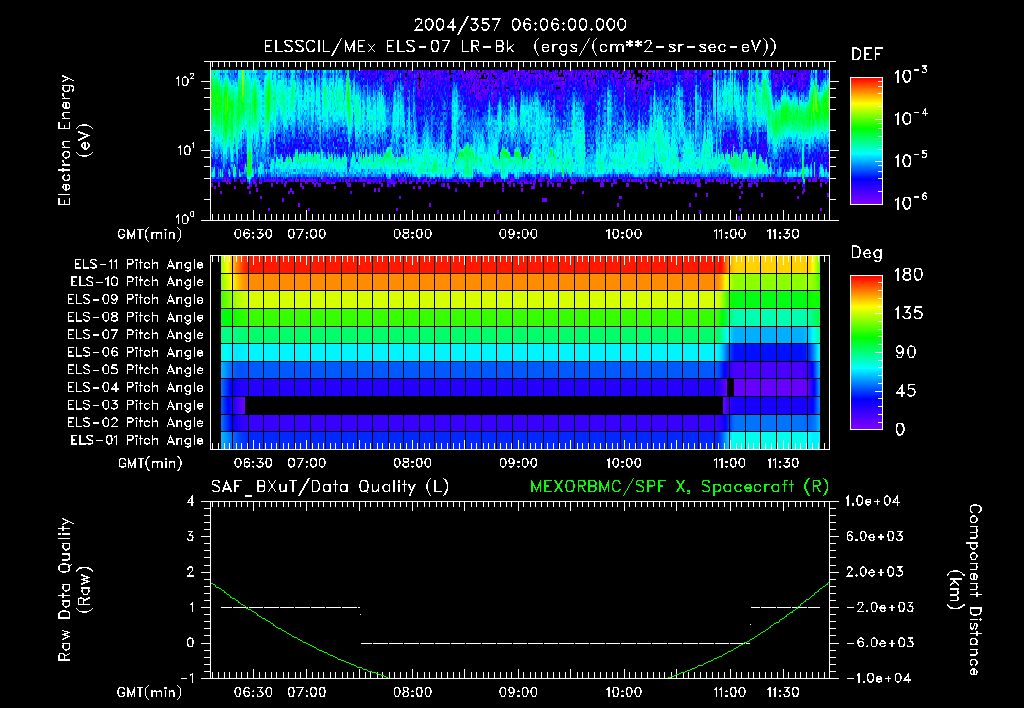Click the 135 value on Deg scale
The image size is (1024, 708).
(908, 313)
